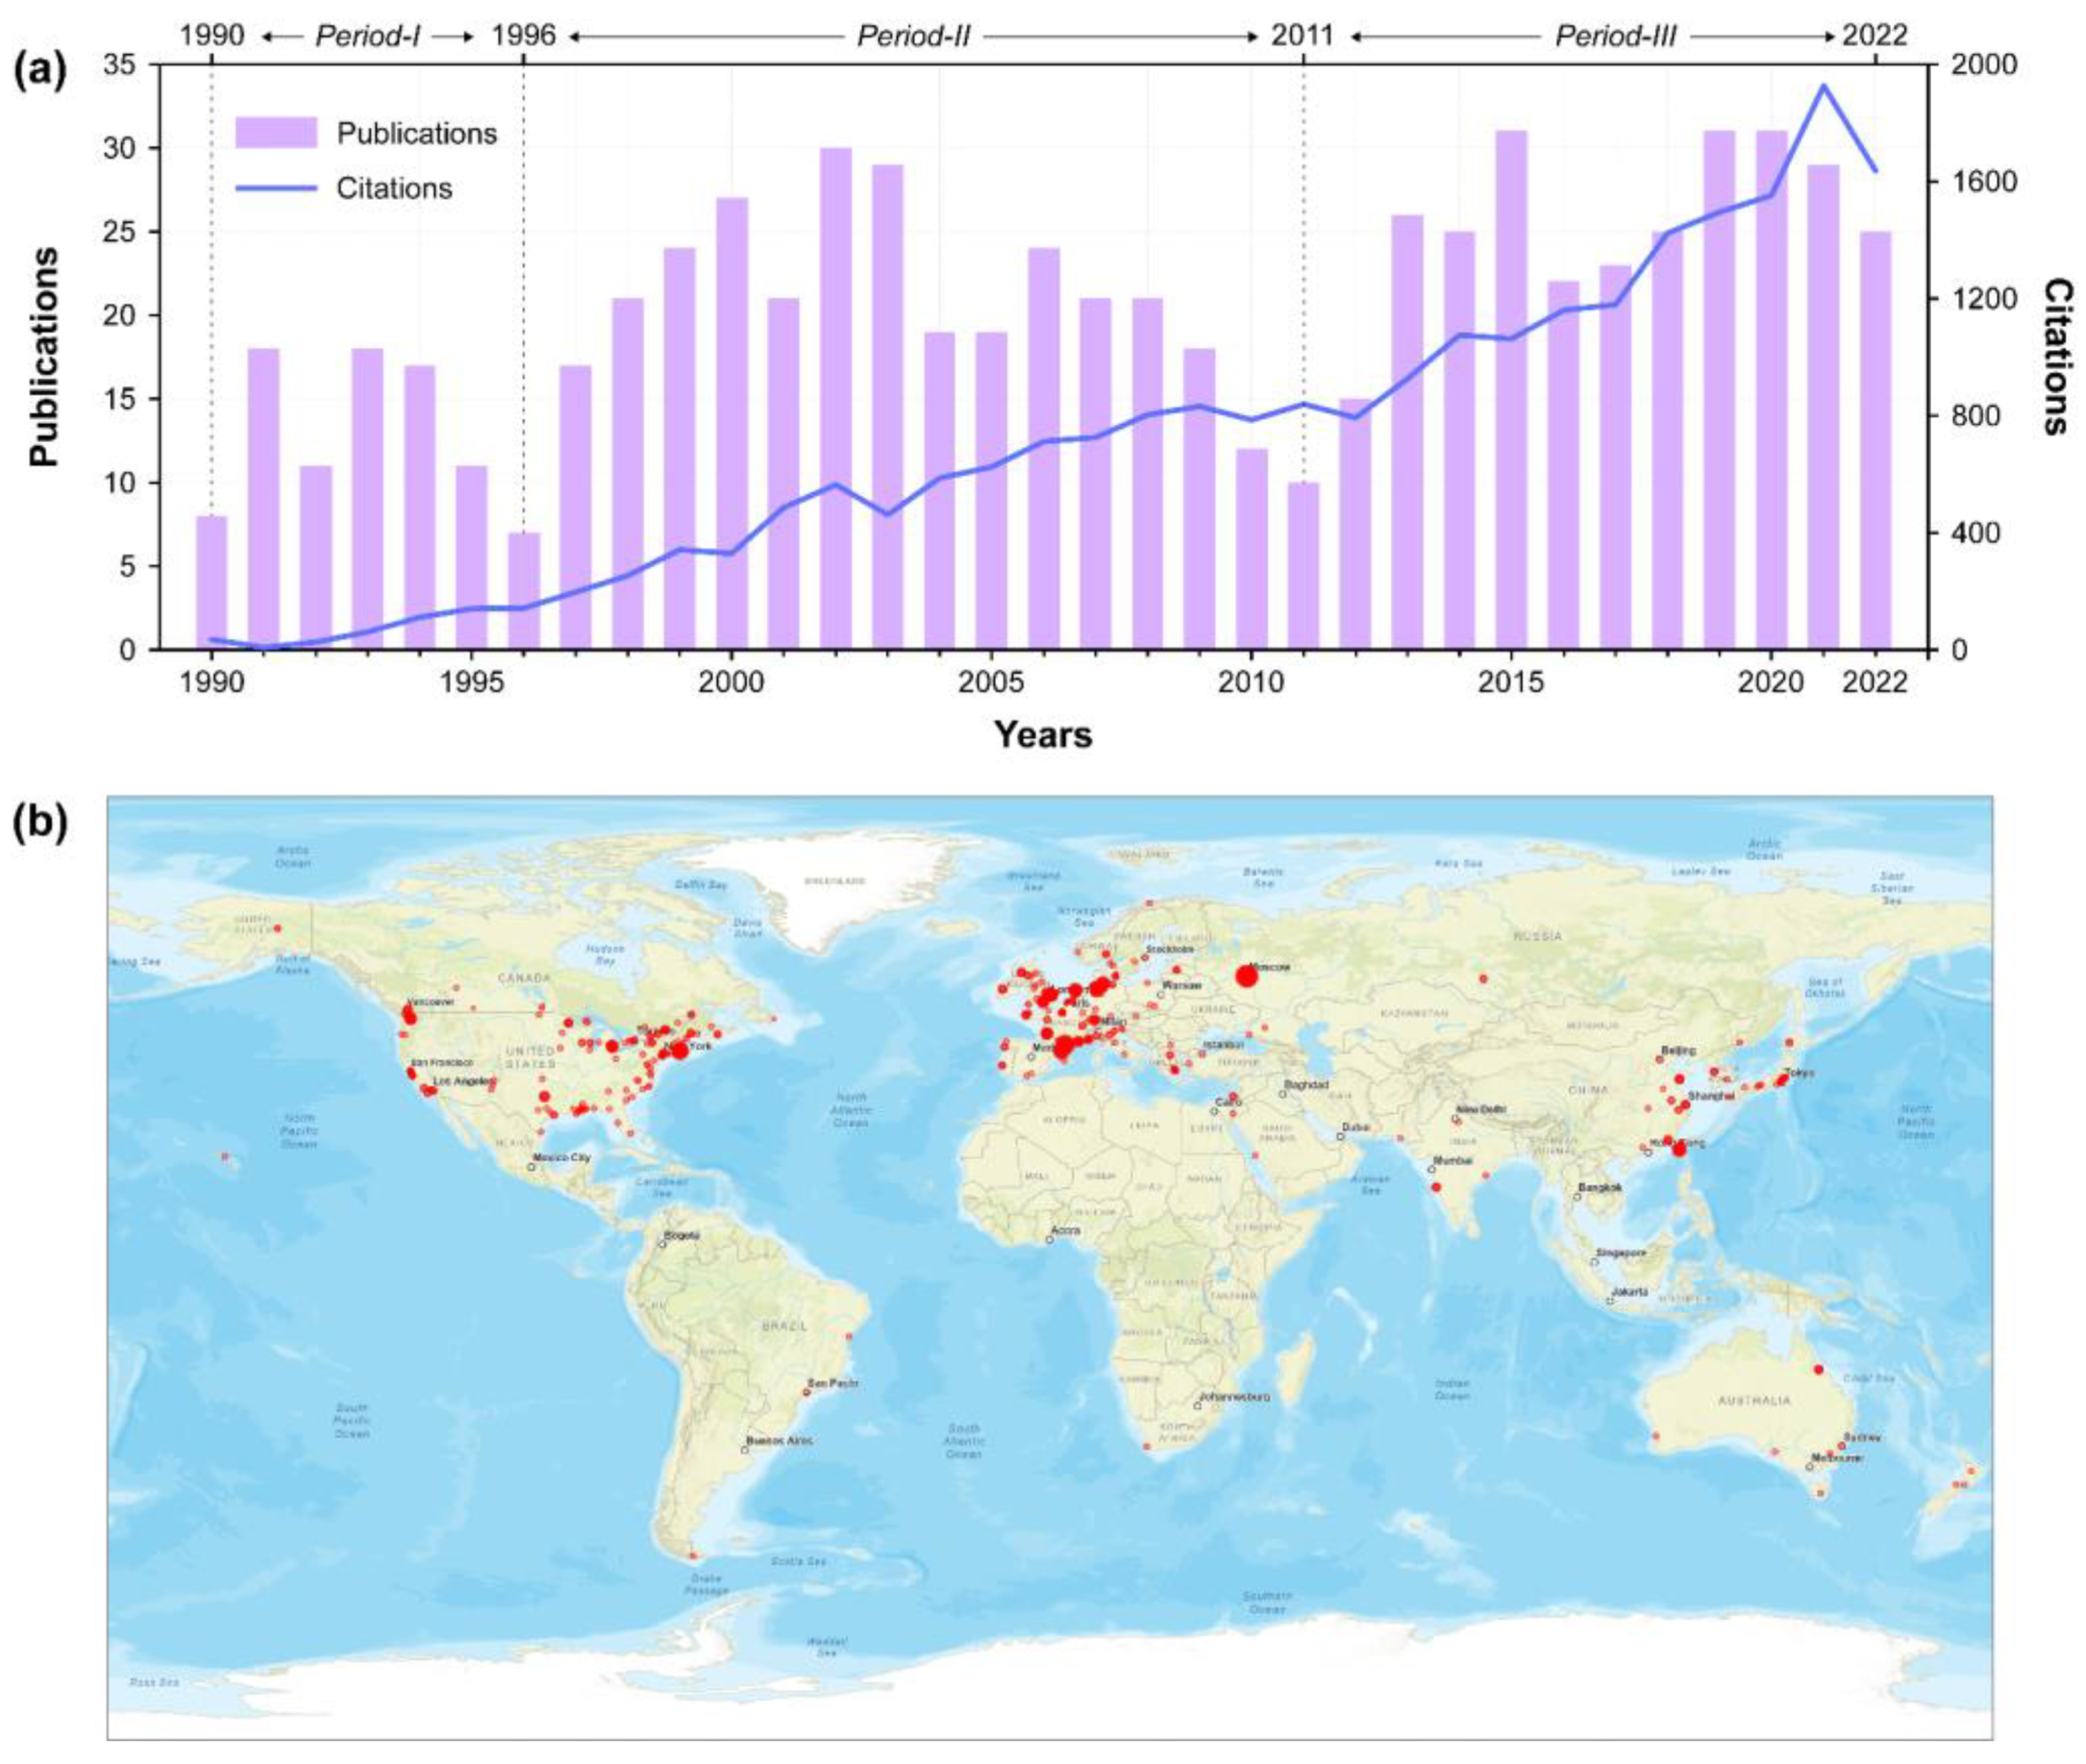Click the BRAZIL country label on map
Screen dimensions: 2086x1764
(784, 1326)
